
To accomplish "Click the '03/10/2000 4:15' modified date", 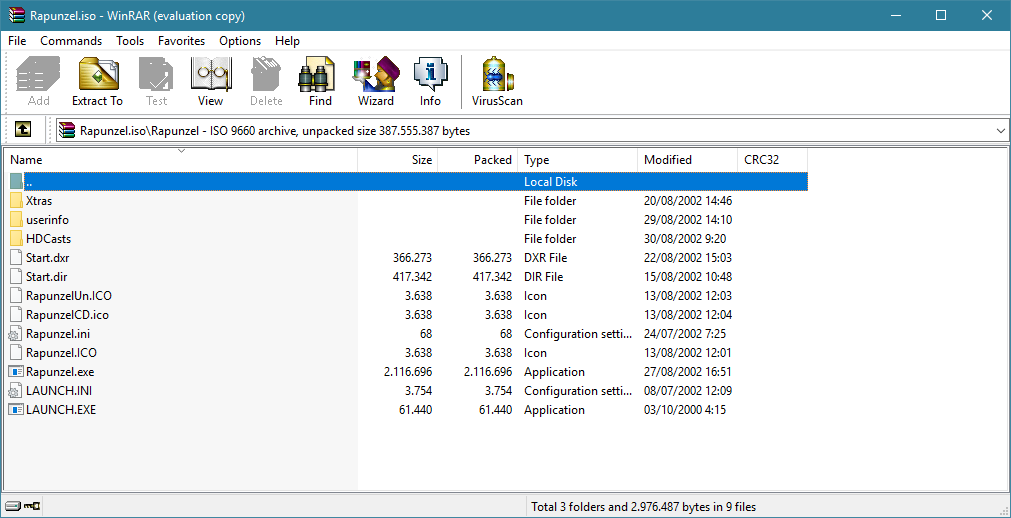I will (x=683, y=410).
